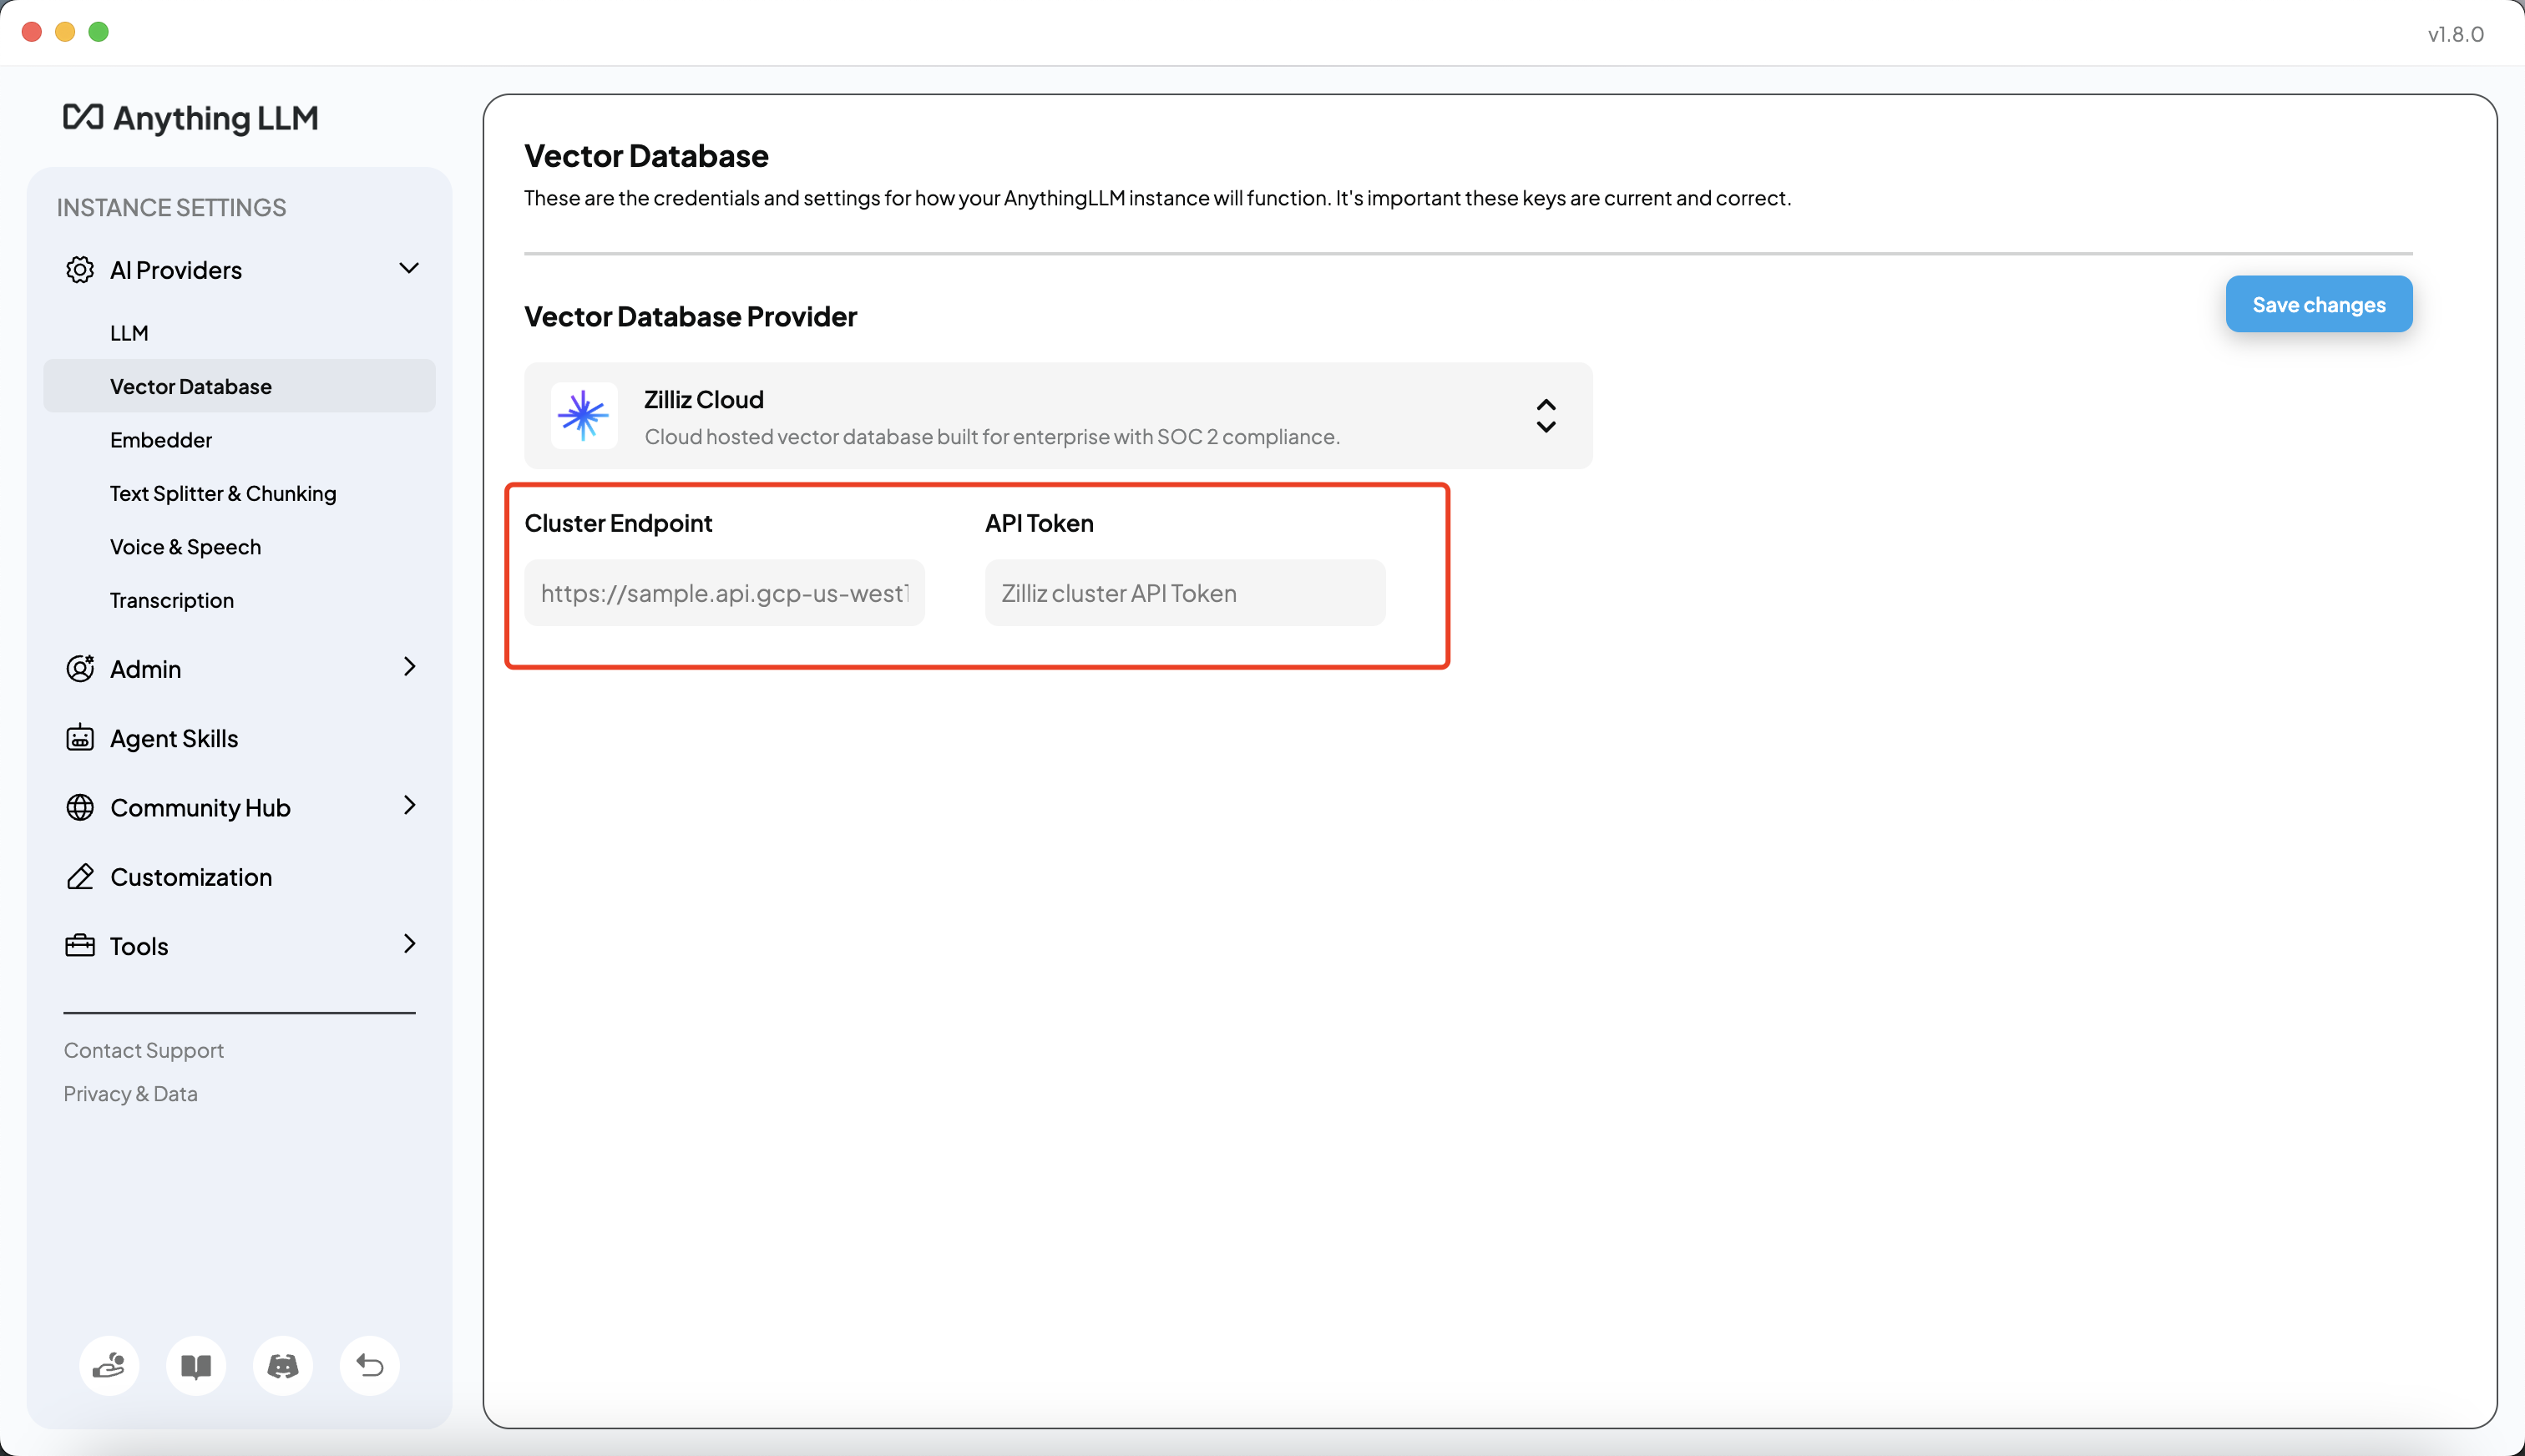Open the vector database provider dropdown

click(1545, 416)
